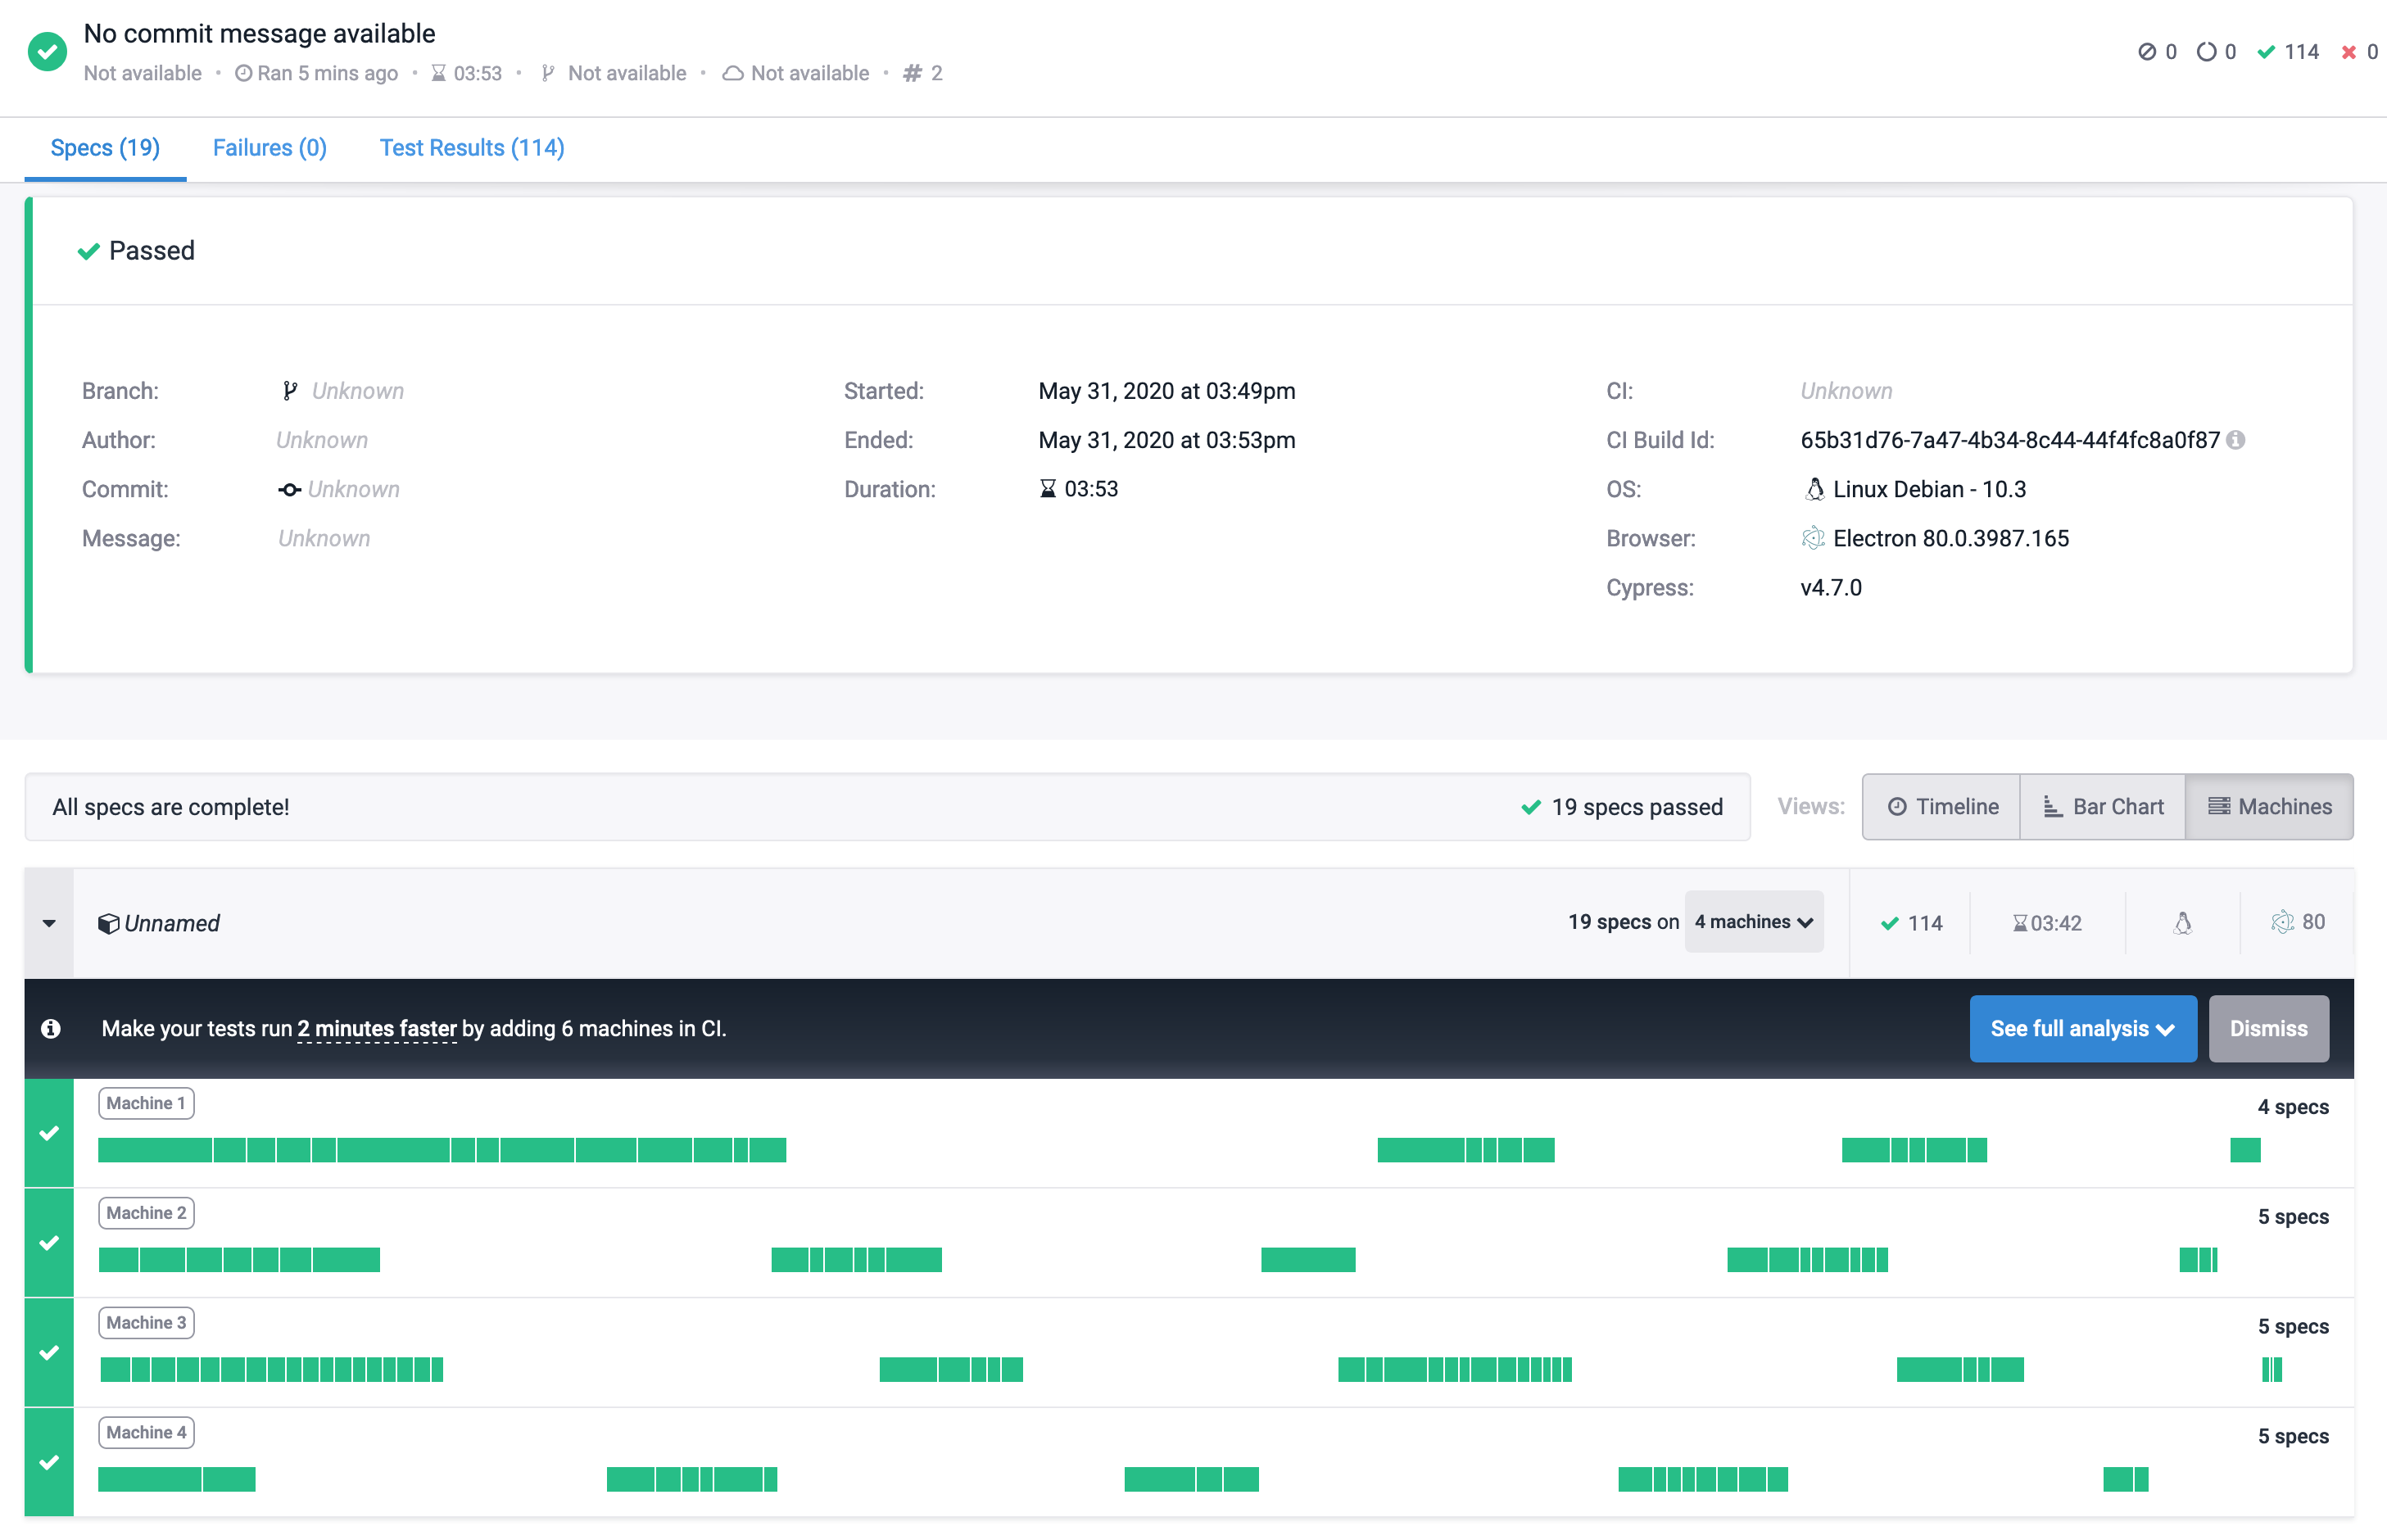Click the green passed status circle icon

coord(47,51)
